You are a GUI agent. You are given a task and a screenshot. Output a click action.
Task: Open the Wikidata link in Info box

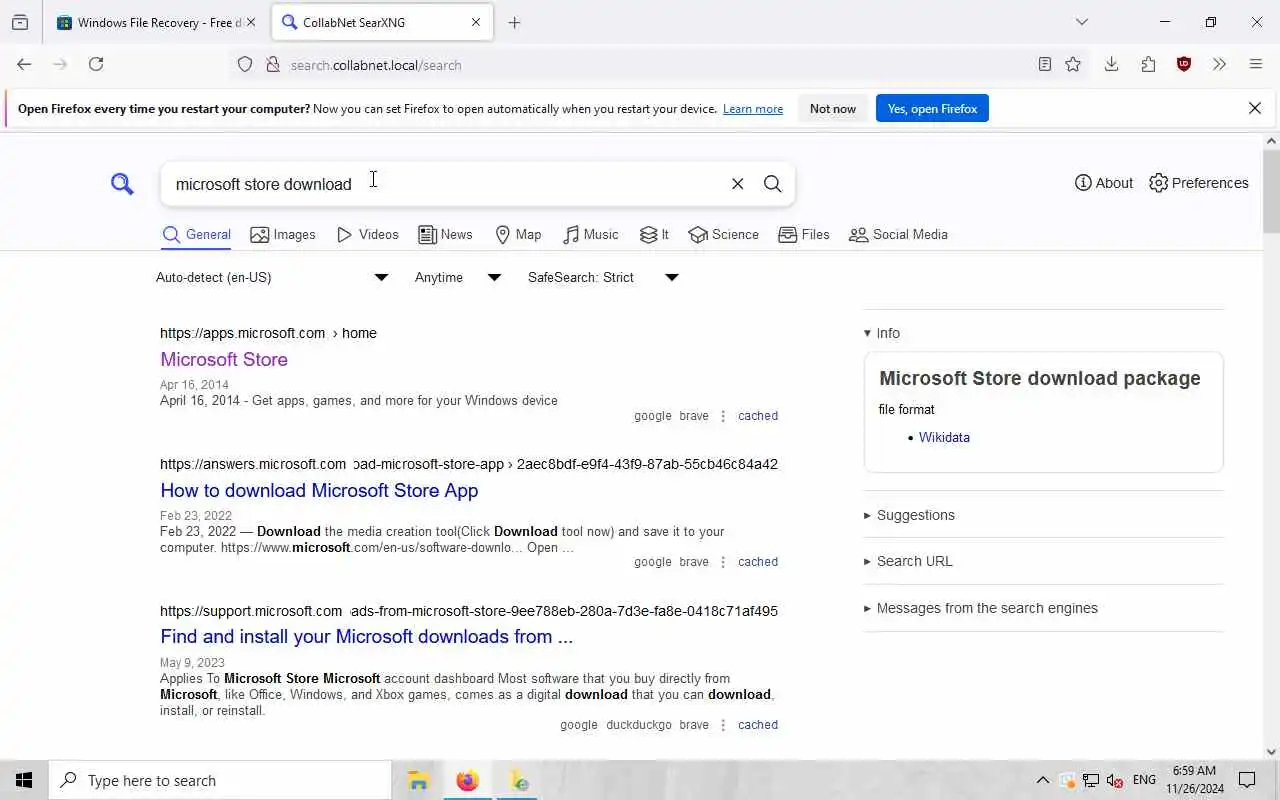click(944, 437)
